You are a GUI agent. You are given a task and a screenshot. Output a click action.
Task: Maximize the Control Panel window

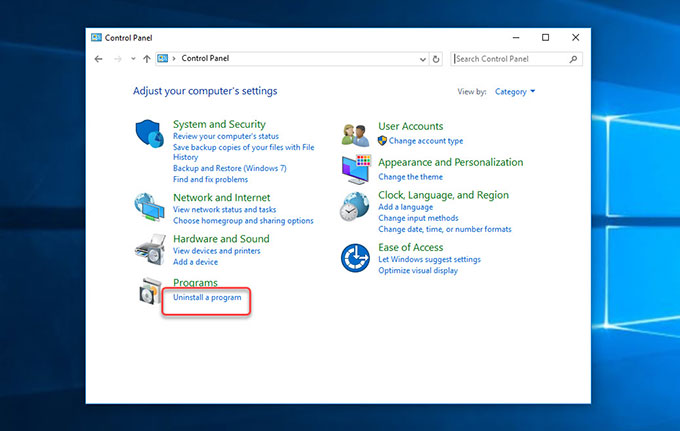(x=546, y=38)
